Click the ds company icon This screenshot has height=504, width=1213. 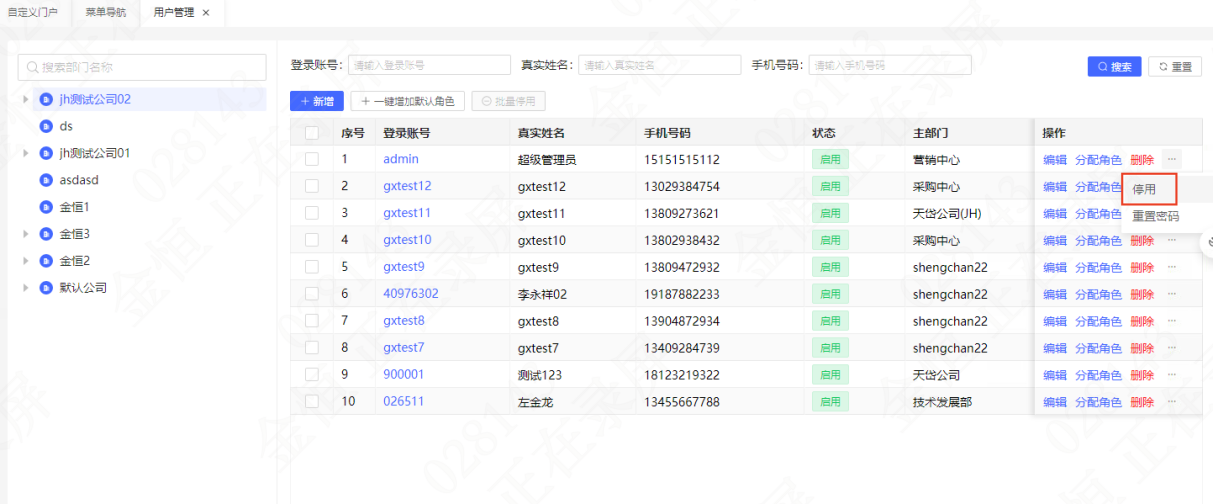pyautogui.click(x=45, y=126)
